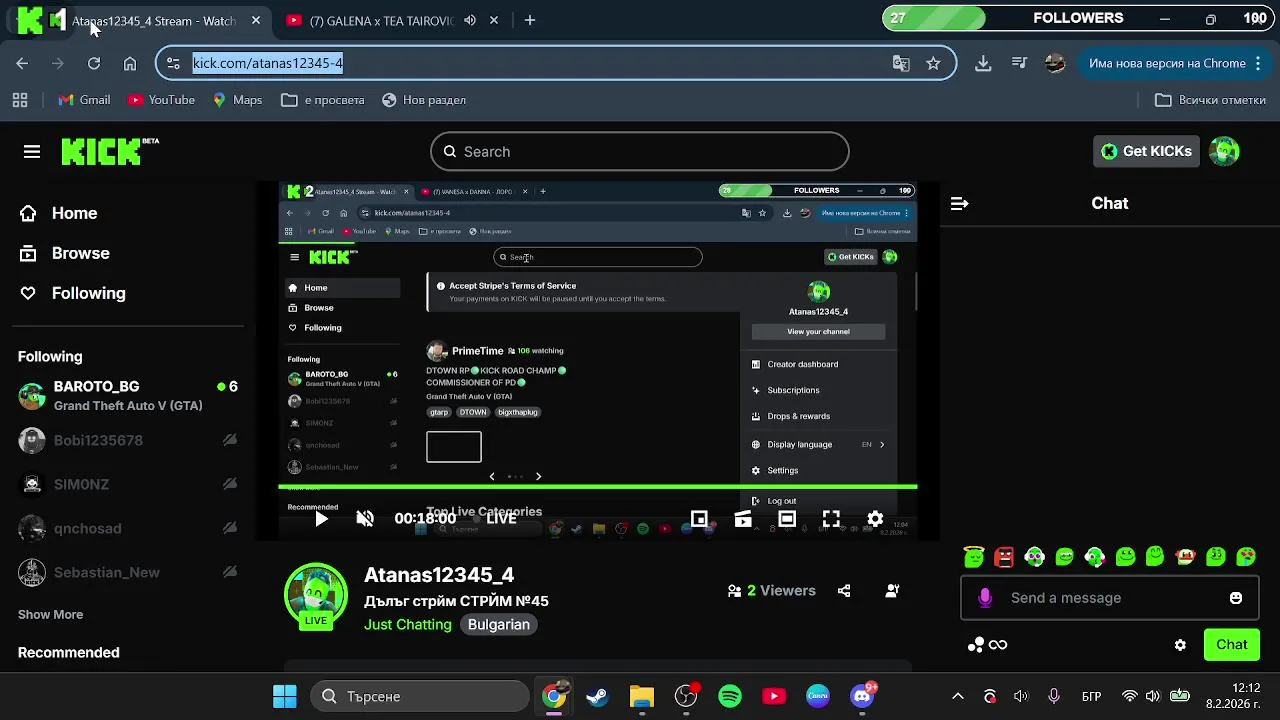Go to browser home page icon

(x=130, y=63)
